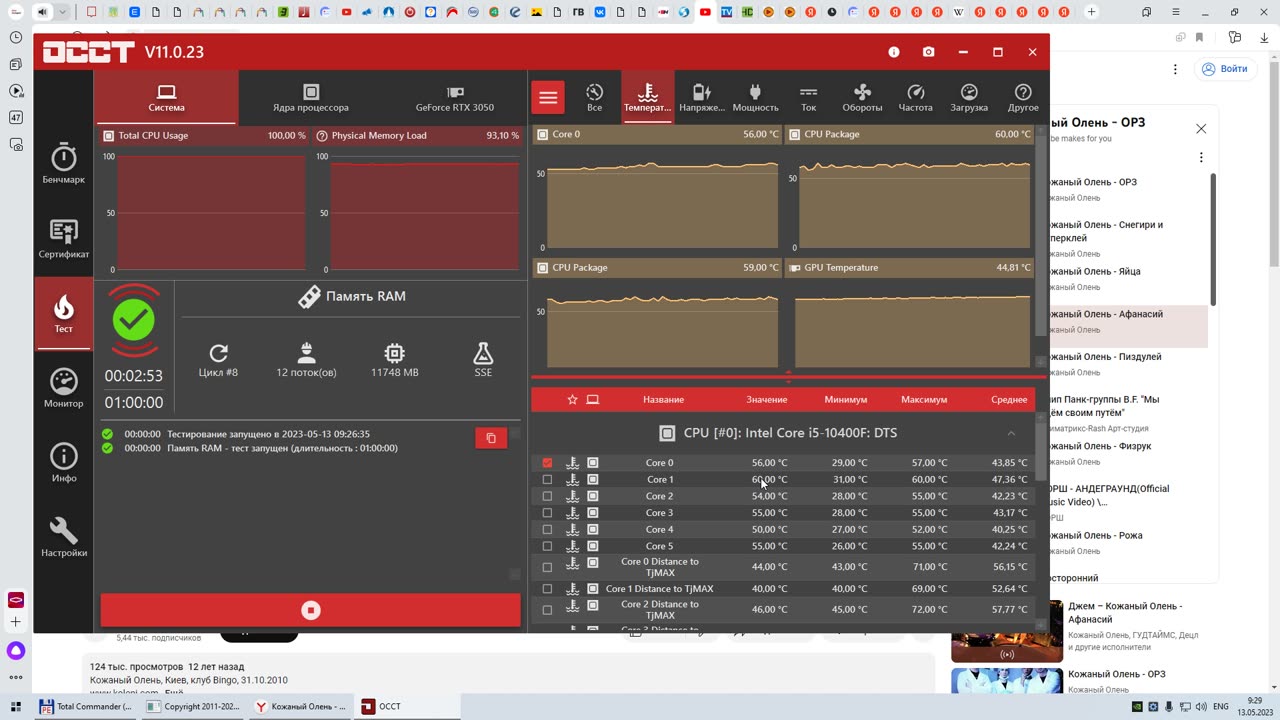Click the Цикл #8 refresh icon

click(x=219, y=353)
